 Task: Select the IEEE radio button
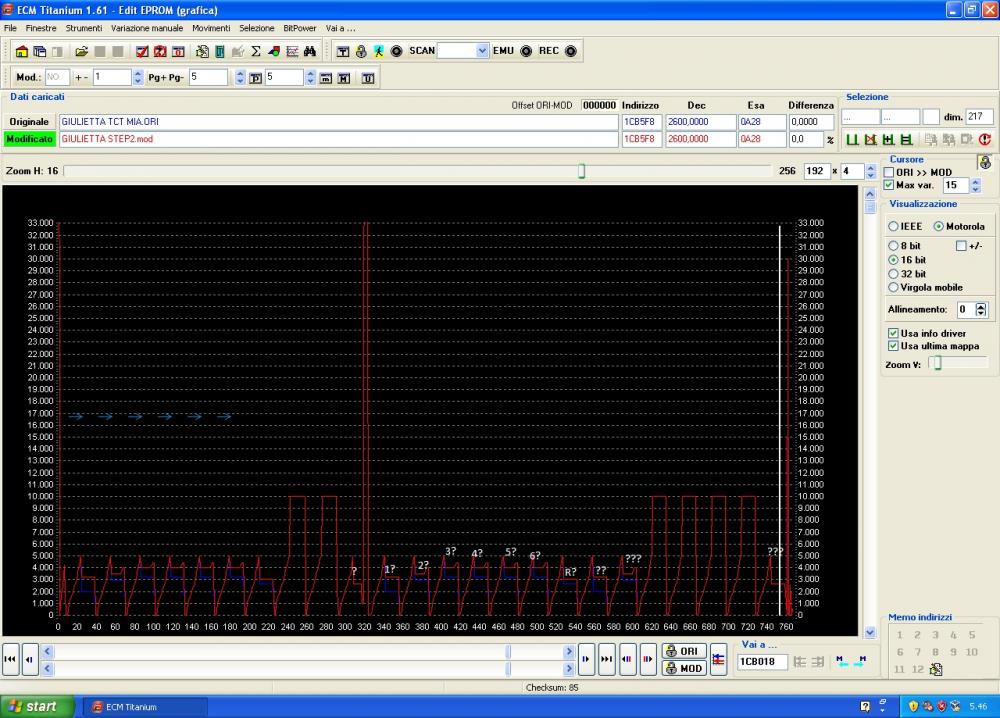pyautogui.click(x=893, y=226)
